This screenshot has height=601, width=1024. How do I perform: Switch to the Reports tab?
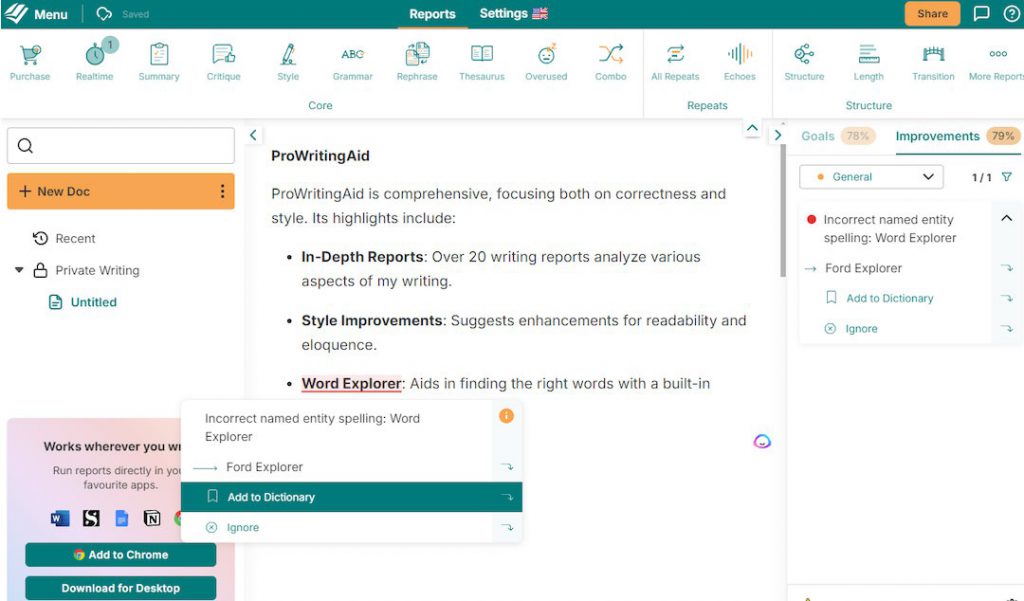coord(432,14)
